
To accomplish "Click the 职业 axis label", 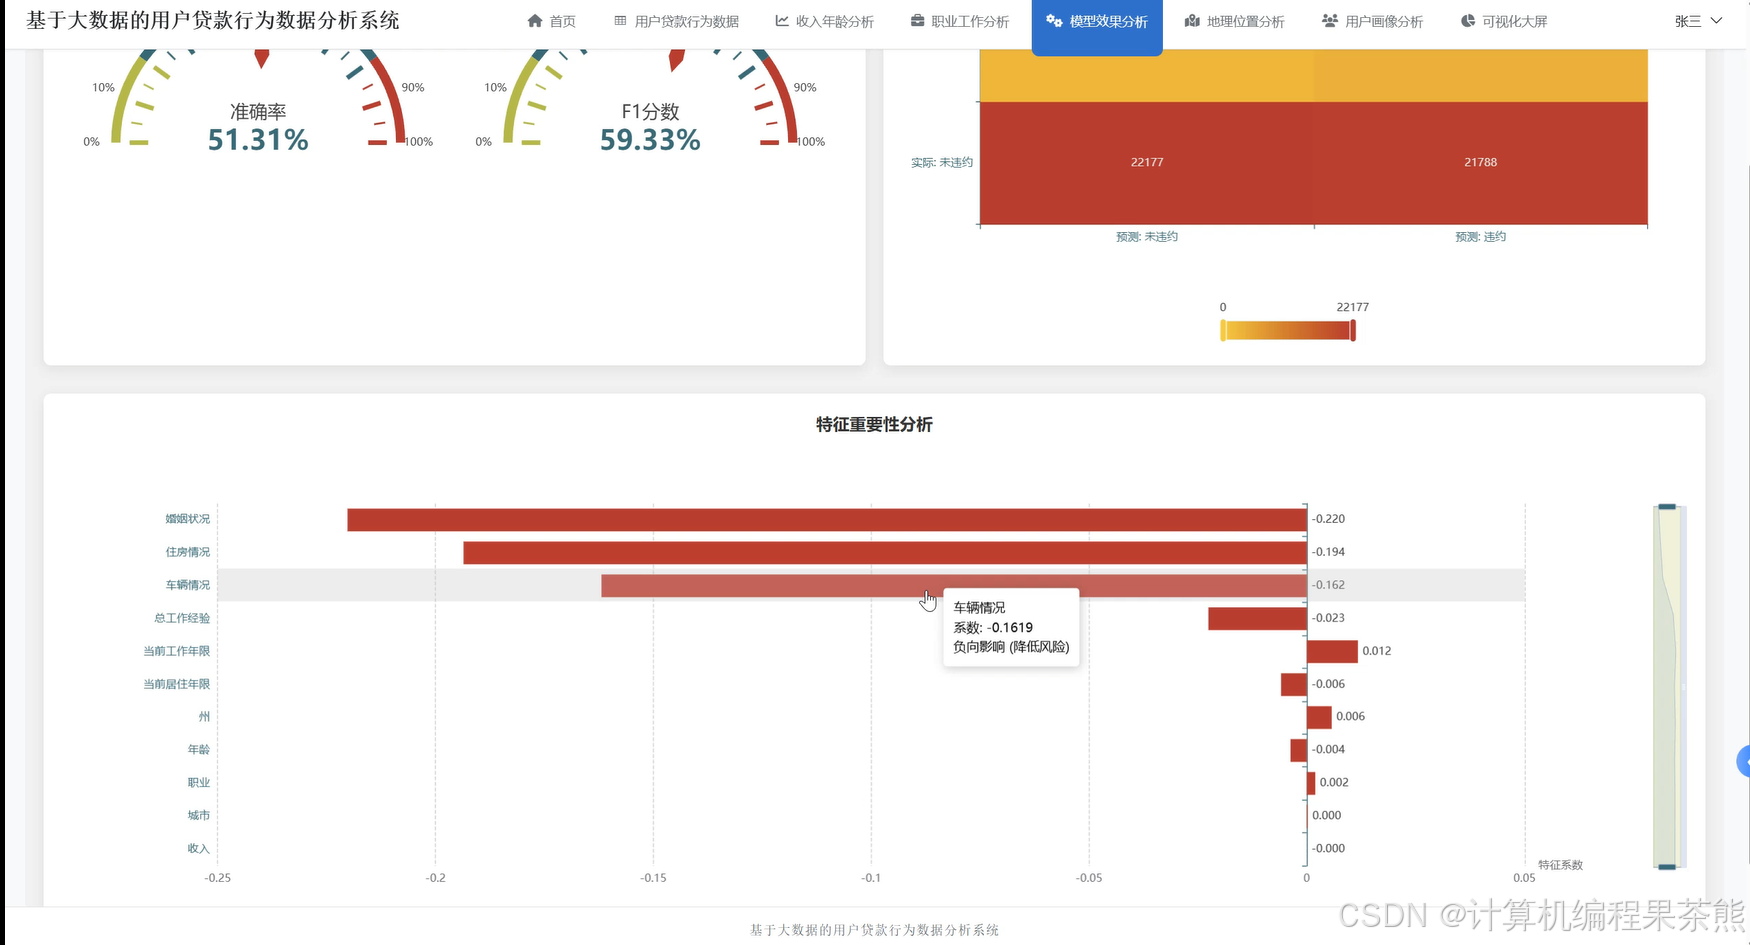I will [x=199, y=783].
